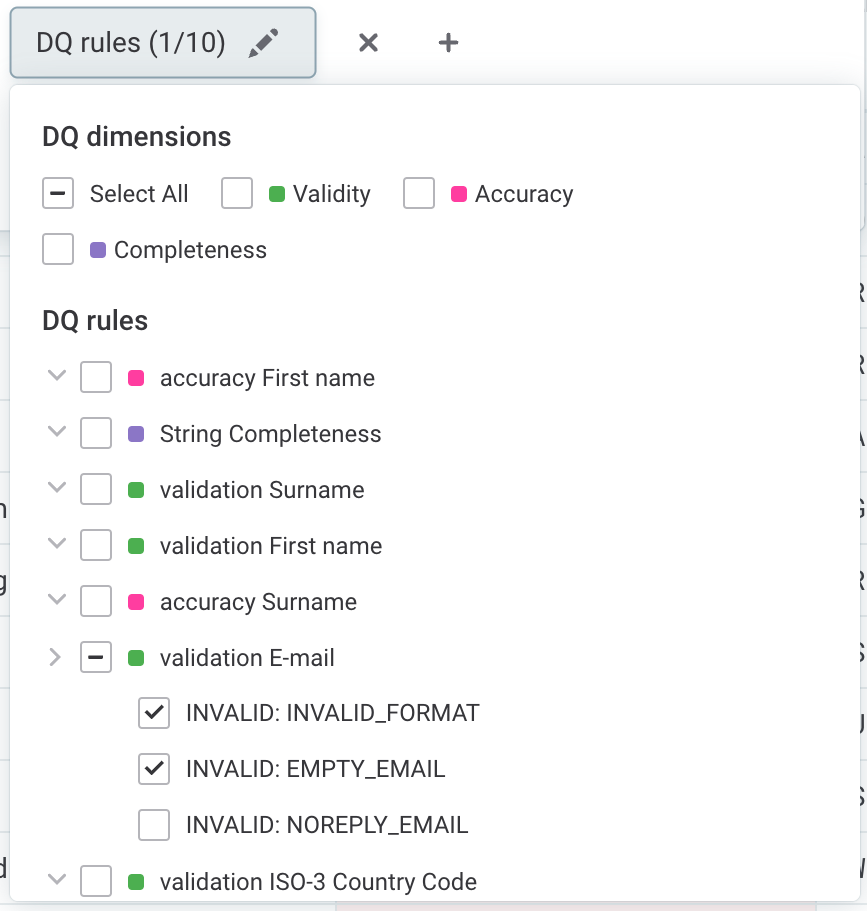Expand the accuracy First name rule
Image resolution: width=867 pixels, height=911 pixels.
click(x=57, y=377)
